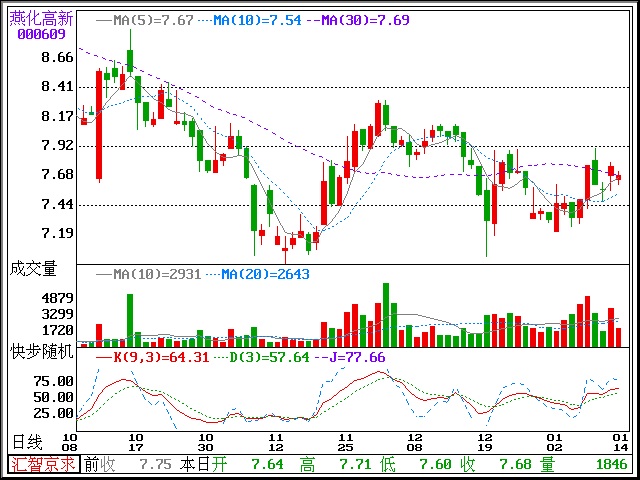This screenshot has width=640, height=480.
Task: Click the open price value 7.64
Action: pyautogui.click(x=267, y=464)
